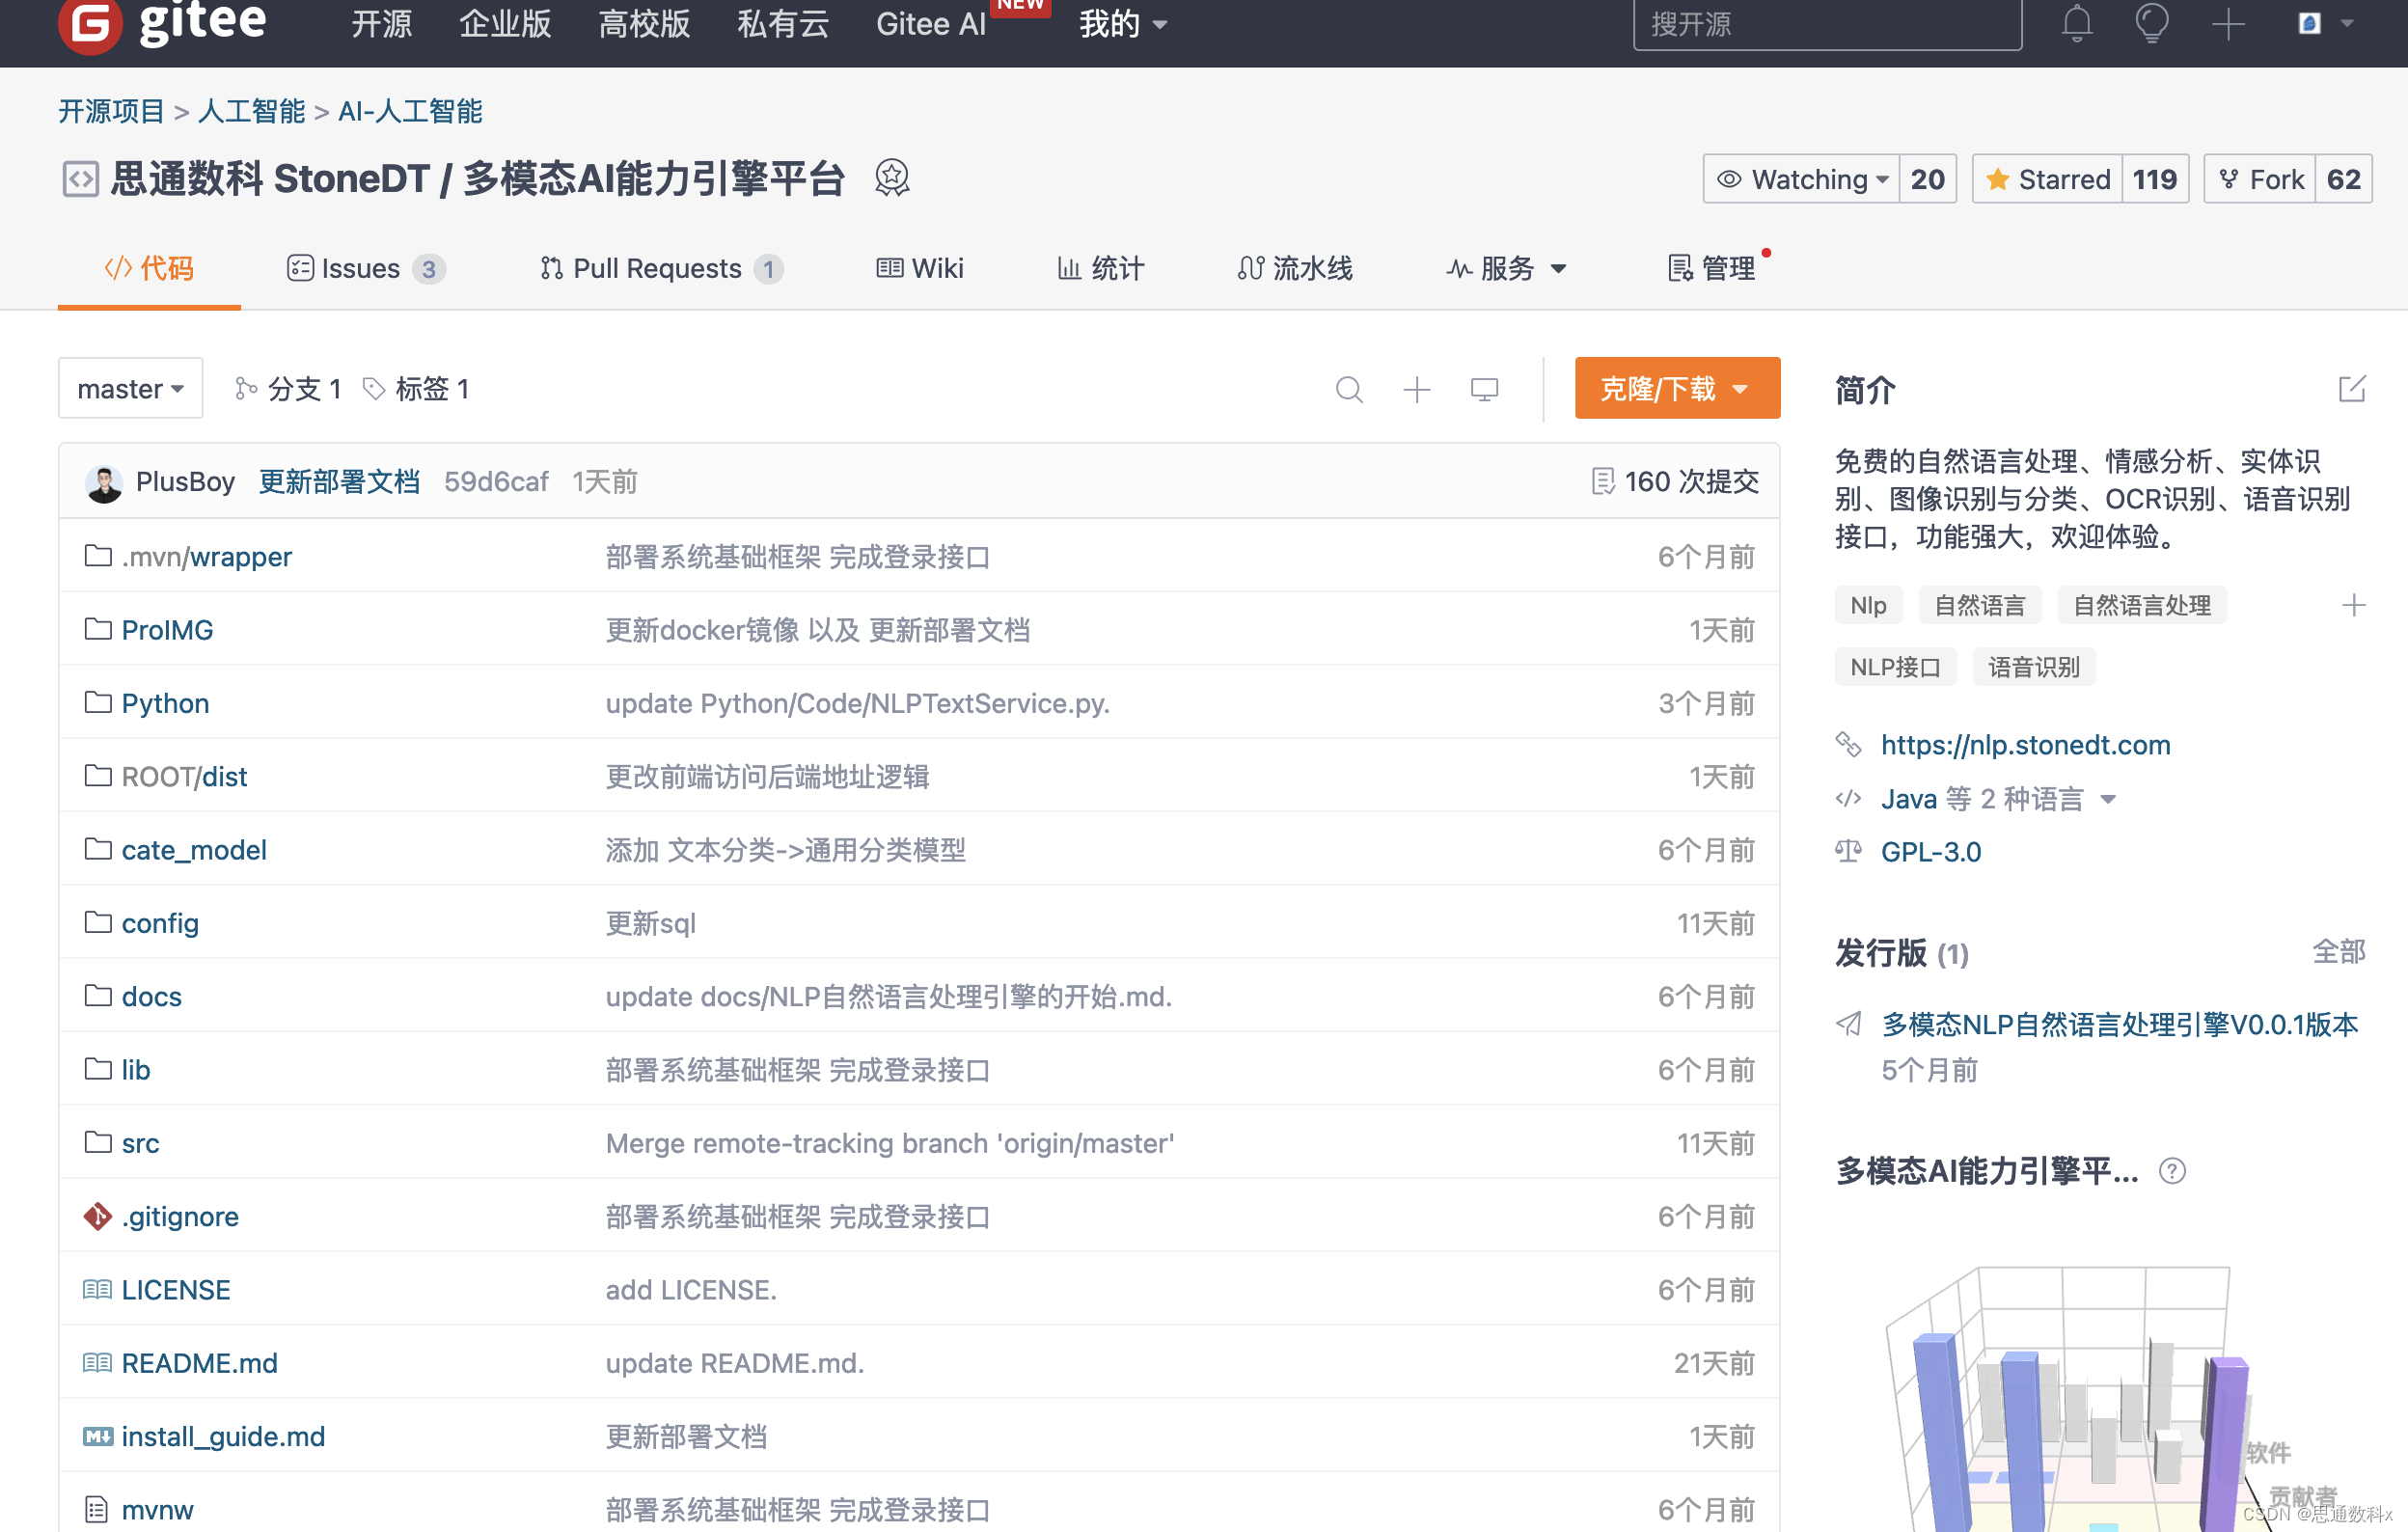Click the 克隆/下载 orange button
This screenshot has height=1532, width=2408.
coord(1665,390)
